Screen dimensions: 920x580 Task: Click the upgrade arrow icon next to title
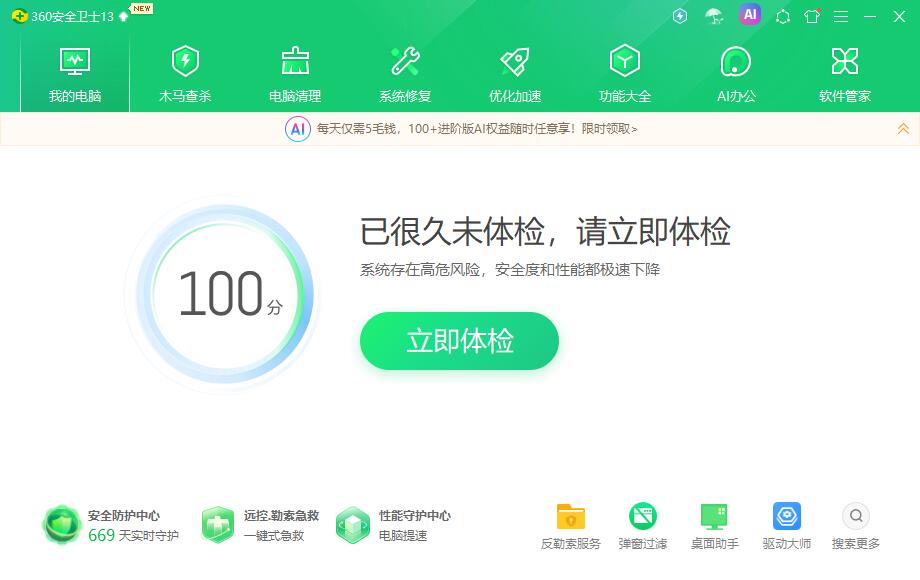[x=123, y=16]
